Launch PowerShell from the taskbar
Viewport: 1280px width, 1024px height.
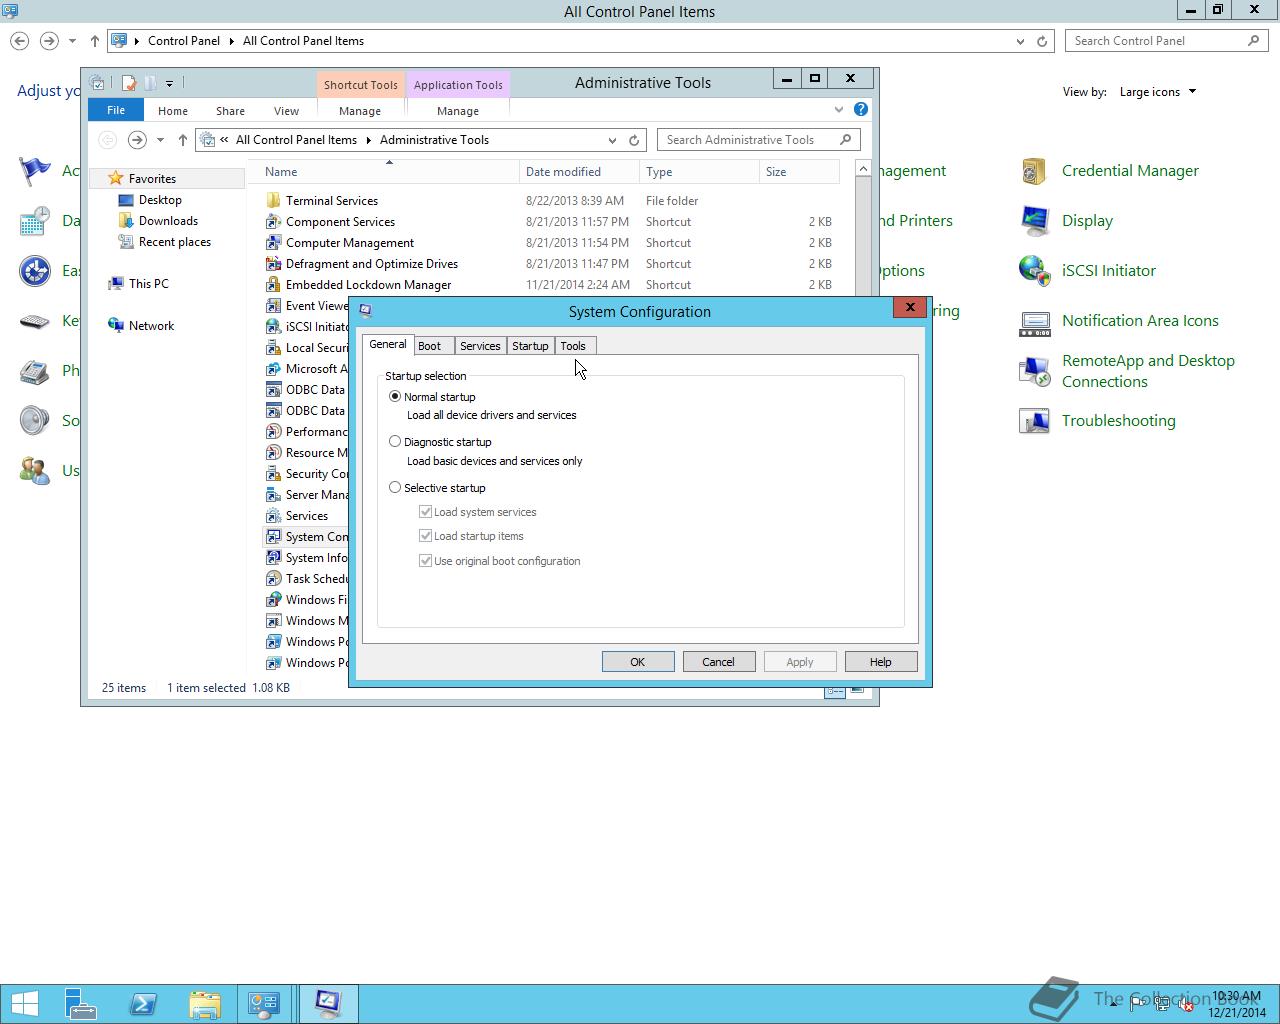tap(143, 1004)
